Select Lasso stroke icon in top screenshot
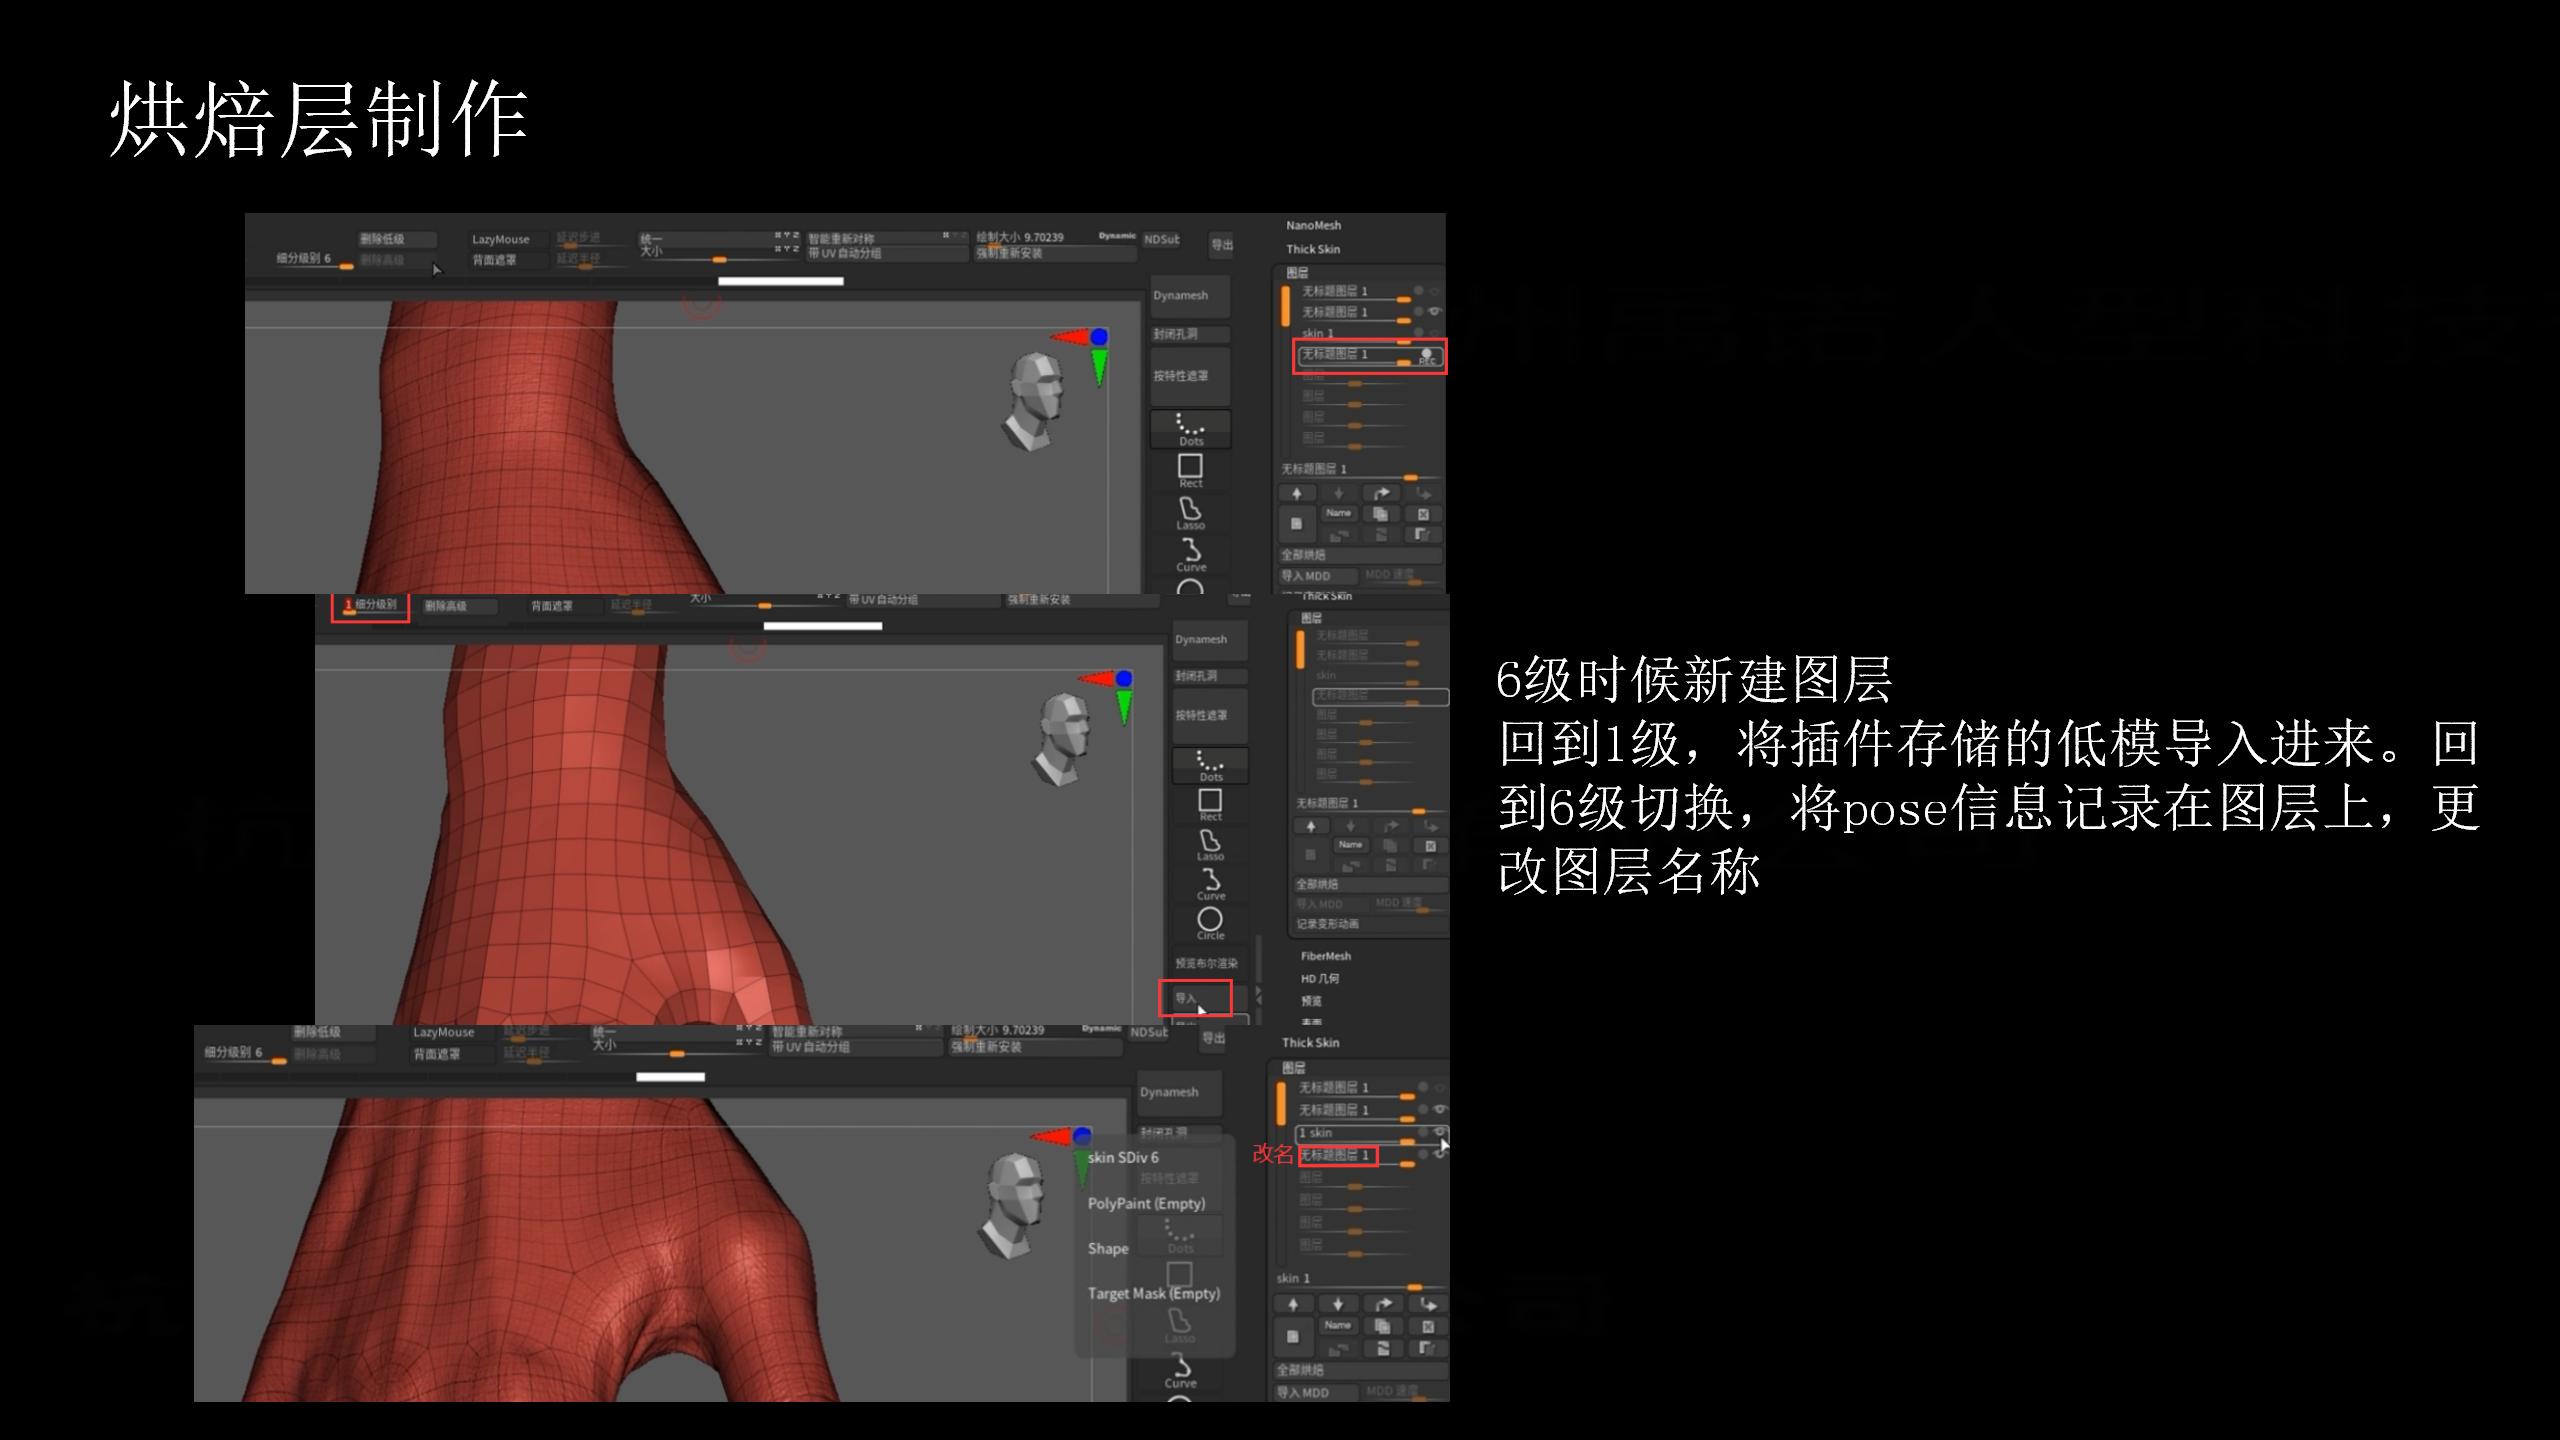The image size is (2560, 1440). point(1190,513)
